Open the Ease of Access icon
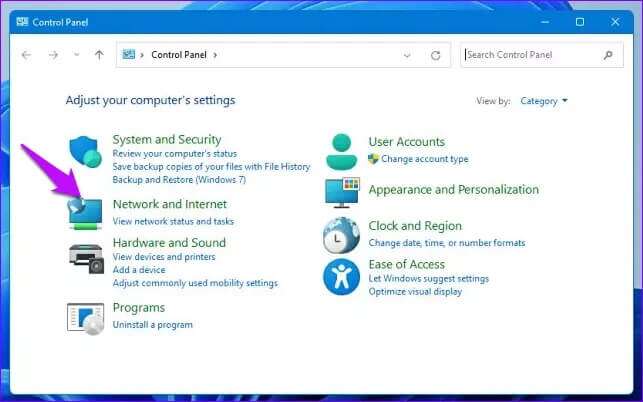Image resolution: width=643 pixels, height=402 pixels. click(341, 277)
